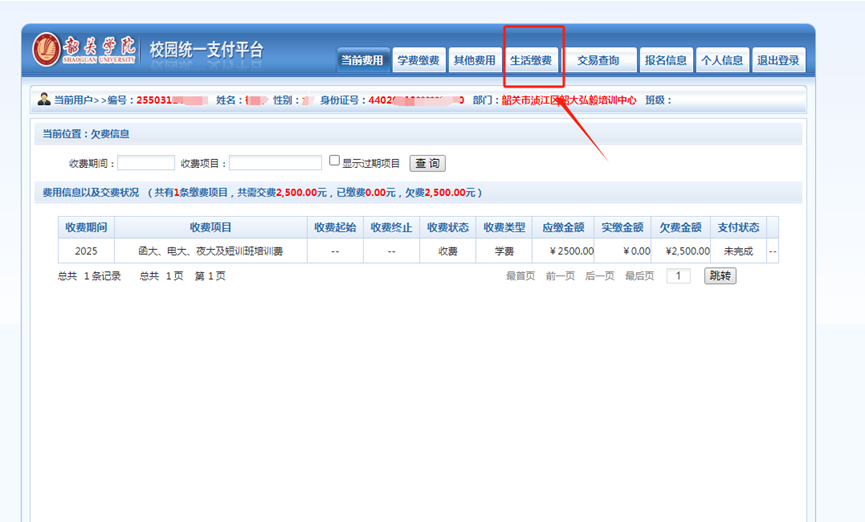Jump to 最后页 in pagination

639,276
